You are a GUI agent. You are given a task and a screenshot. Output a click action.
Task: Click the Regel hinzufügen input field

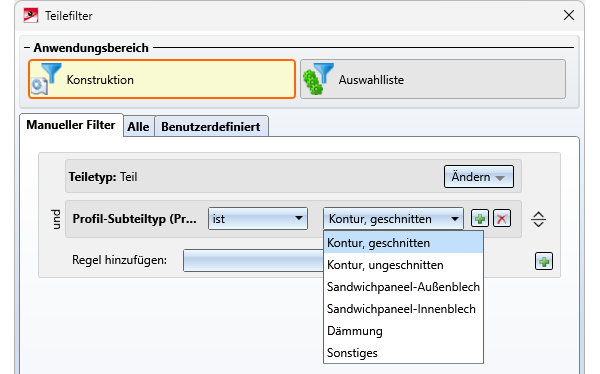(x=254, y=261)
